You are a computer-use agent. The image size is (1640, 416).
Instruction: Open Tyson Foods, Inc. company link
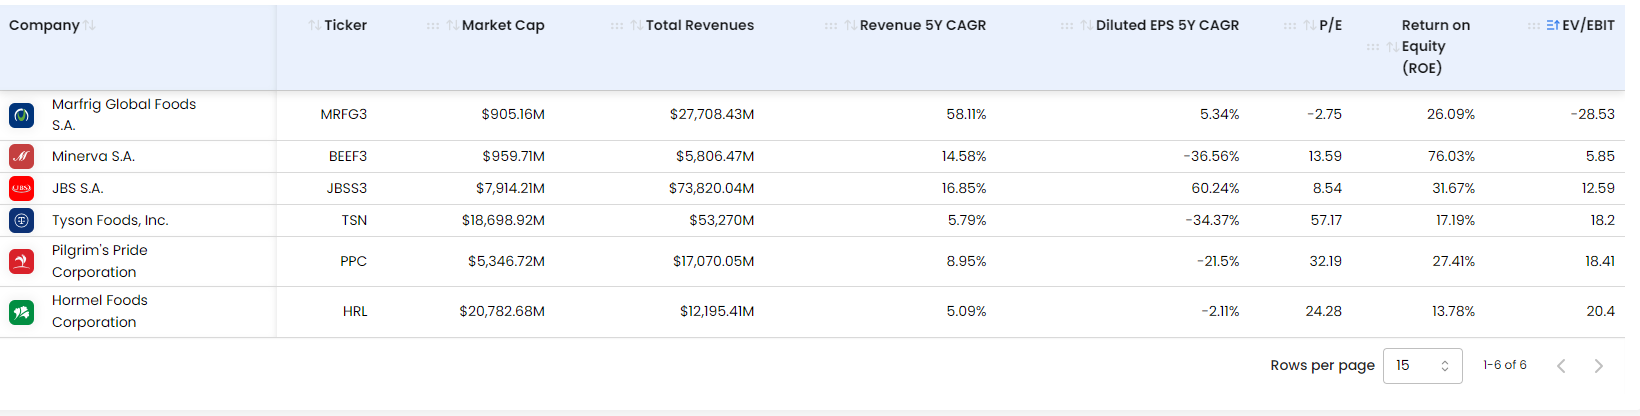pos(110,220)
